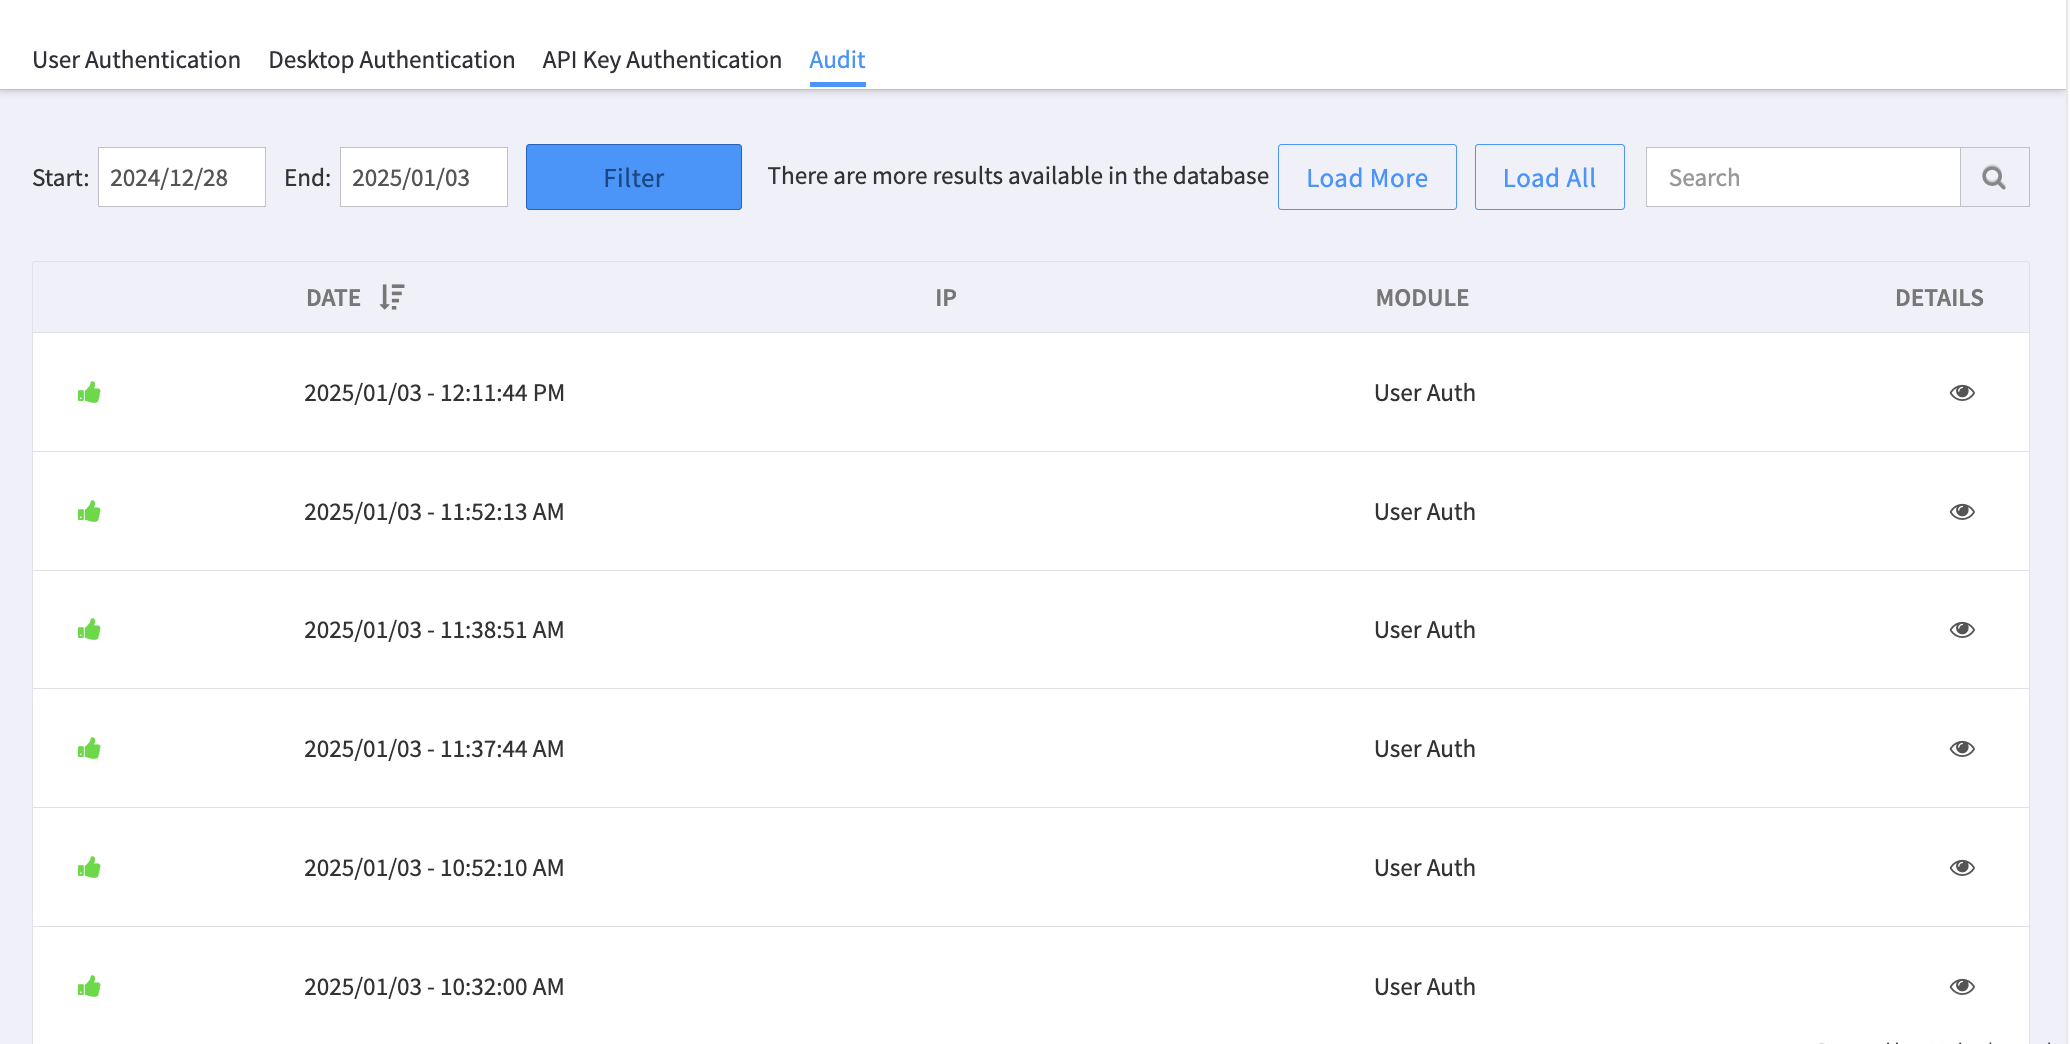Load More audit results

coord(1367,177)
